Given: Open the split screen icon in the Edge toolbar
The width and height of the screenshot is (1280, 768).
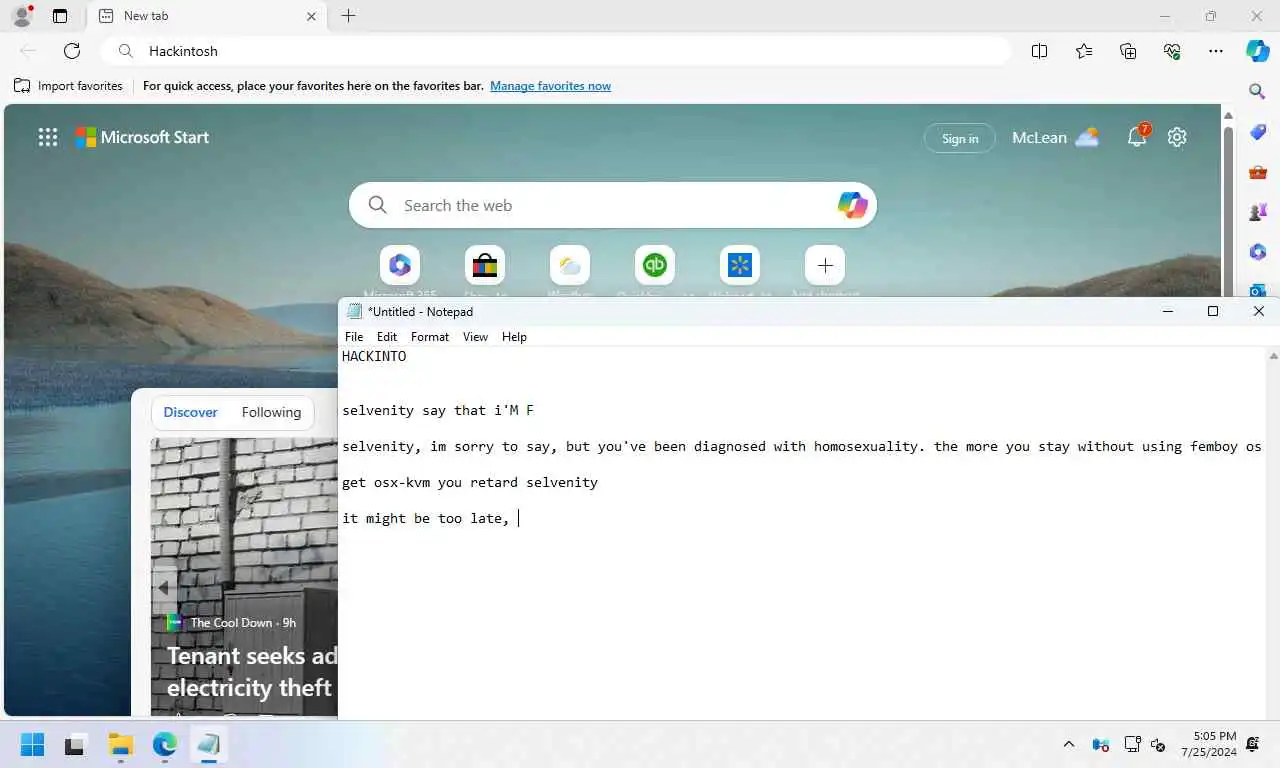Looking at the screenshot, I should tap(1039, 51).
